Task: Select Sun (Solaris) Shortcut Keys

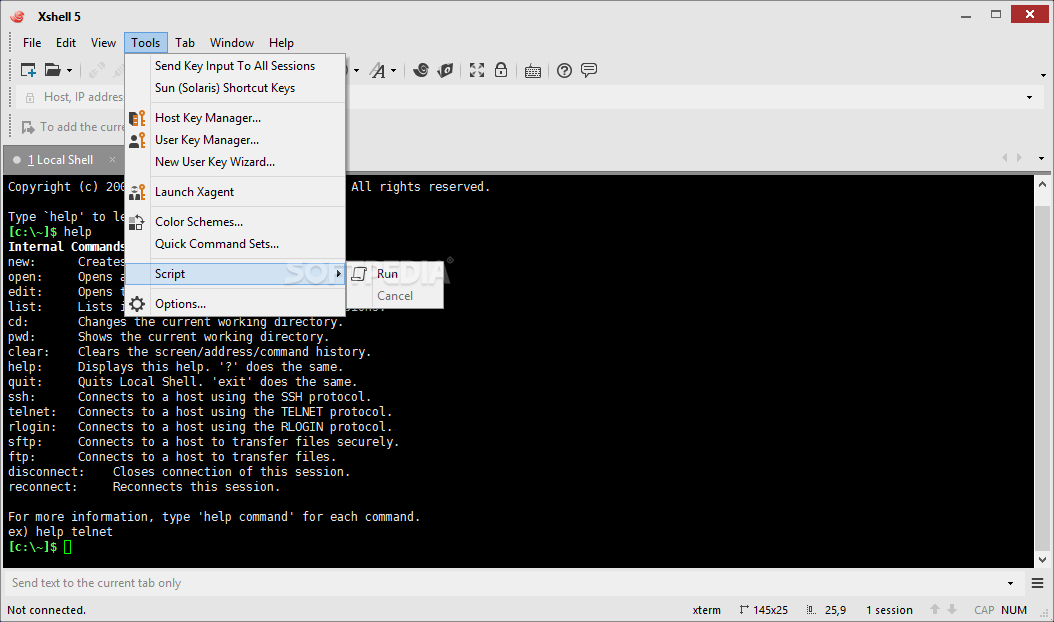Action: point(235,88)
